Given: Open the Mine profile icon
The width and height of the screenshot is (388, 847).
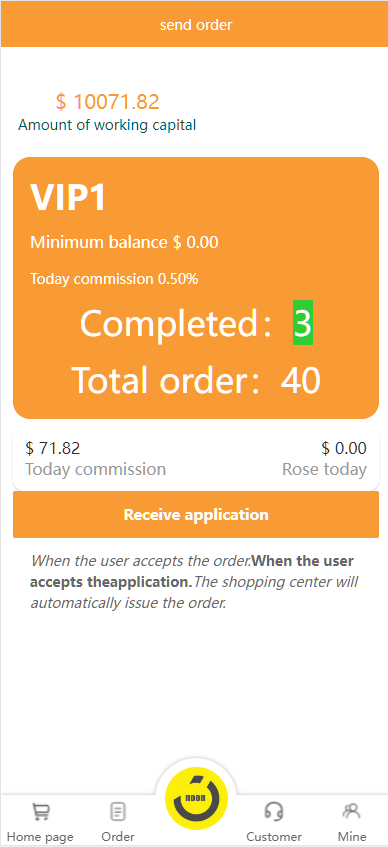Looking at the screenshot, I should (x=351, y=811).
